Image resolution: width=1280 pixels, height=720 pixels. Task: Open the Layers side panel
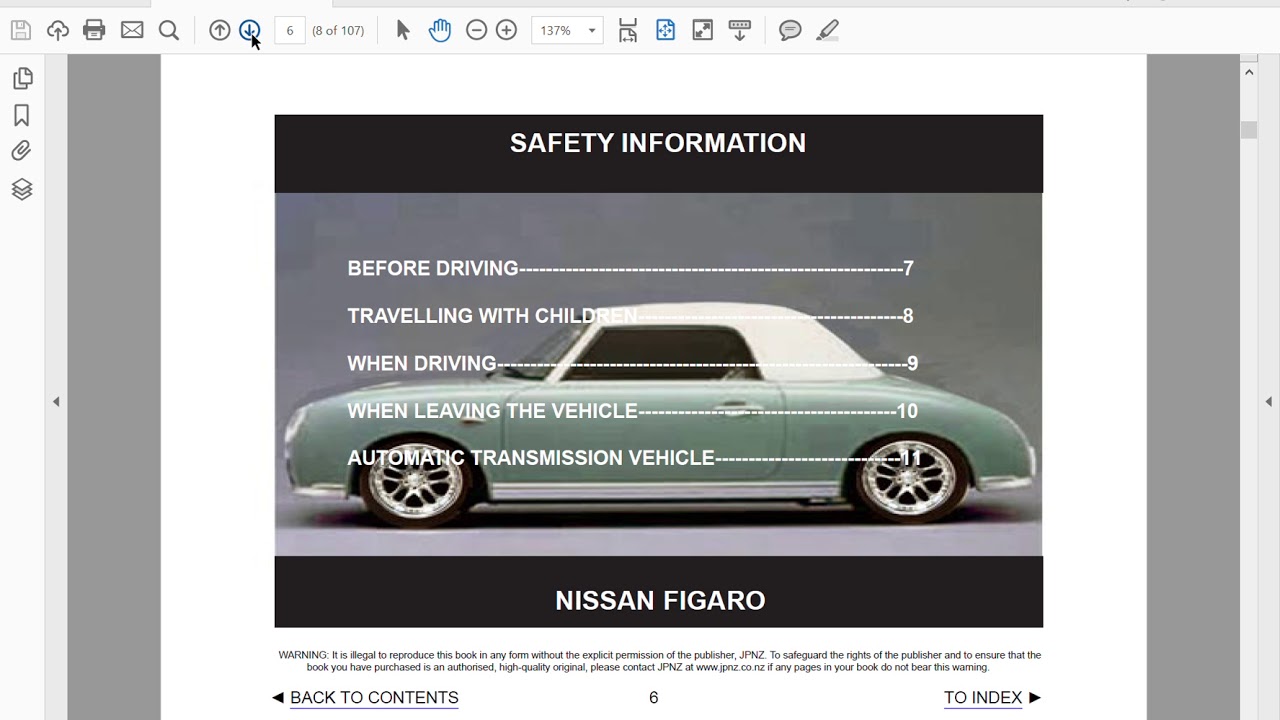(22, 189)
